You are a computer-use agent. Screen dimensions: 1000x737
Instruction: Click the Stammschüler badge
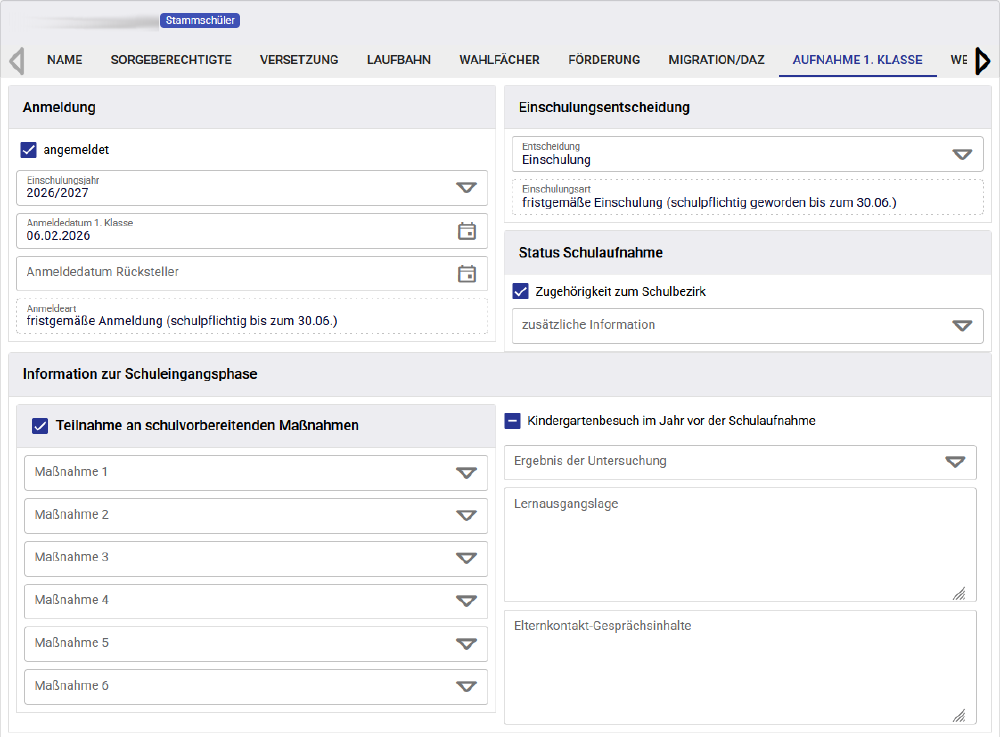pyautogui.click(x=200, y=20)
